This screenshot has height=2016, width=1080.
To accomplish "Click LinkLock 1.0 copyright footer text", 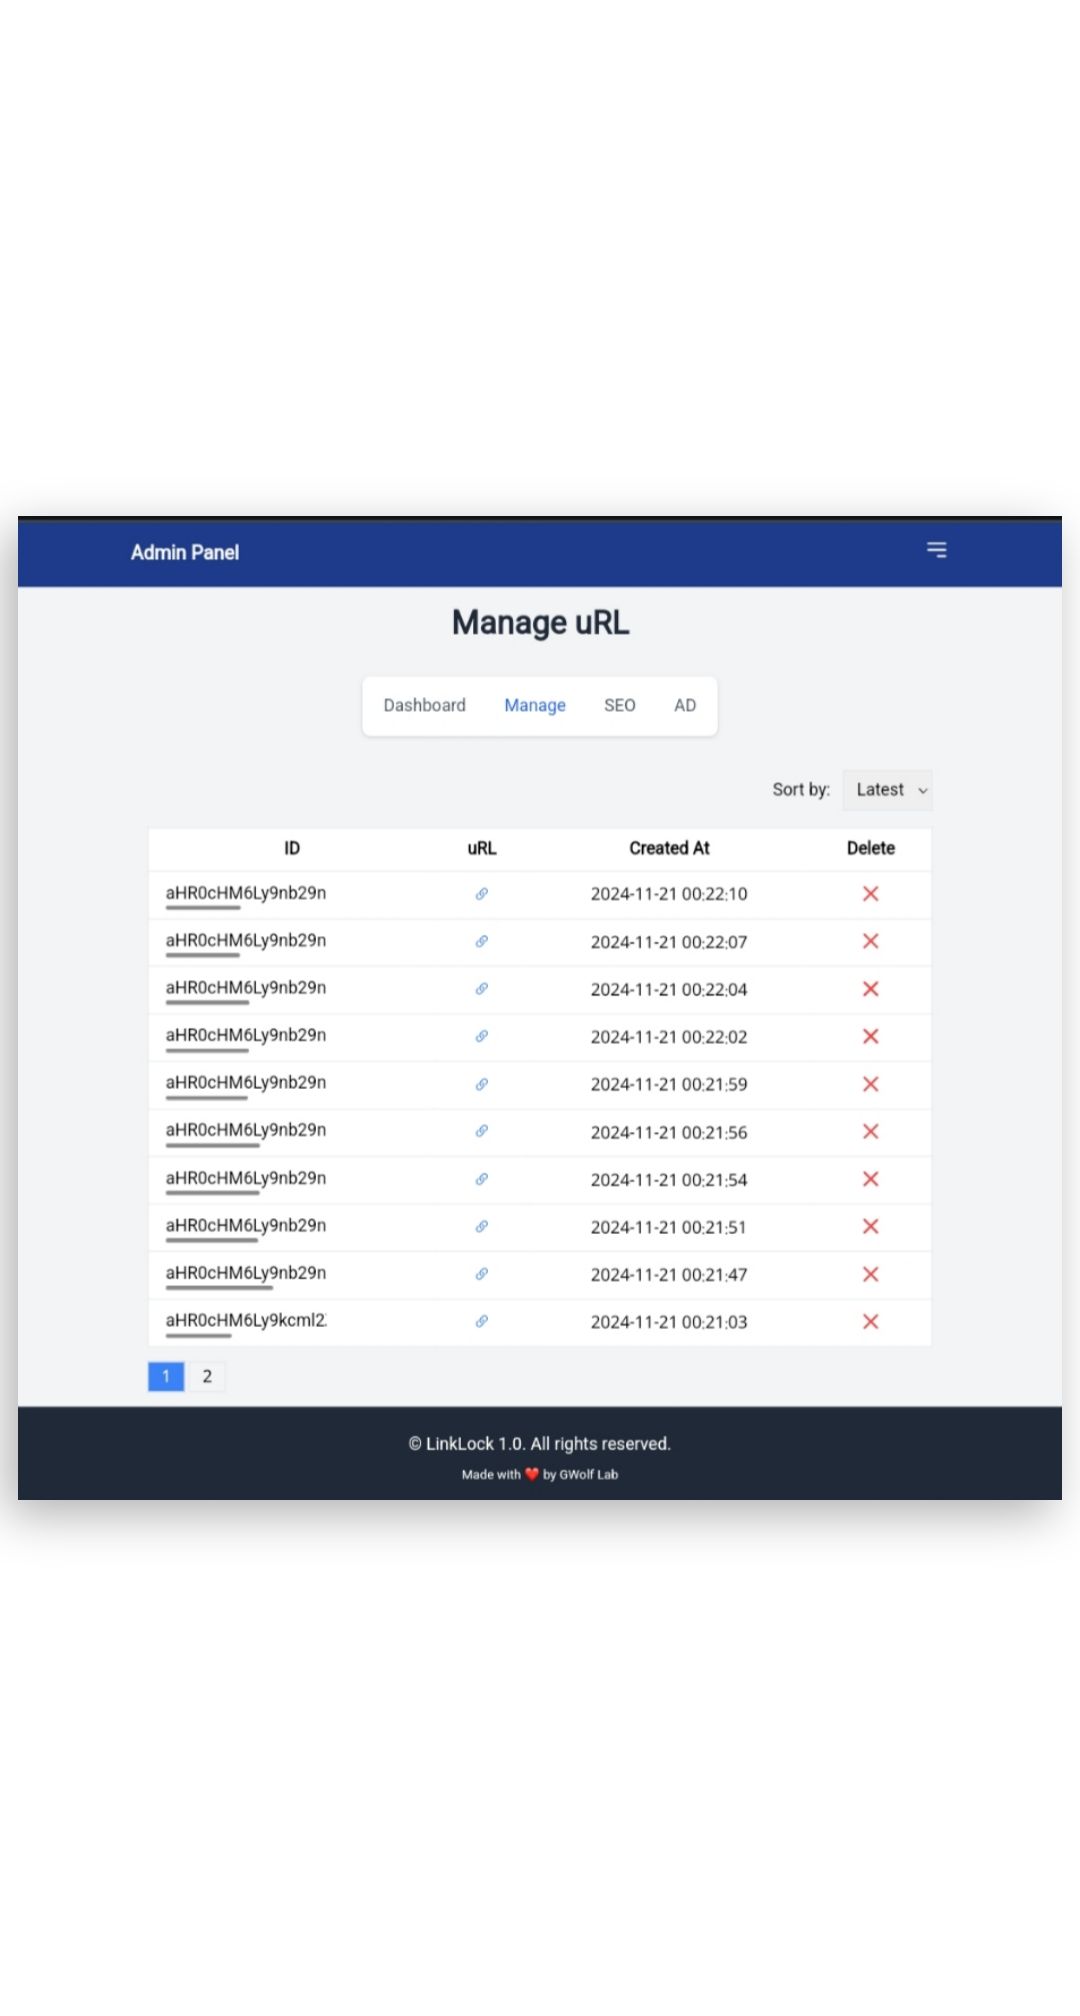I will (540, 1444).
